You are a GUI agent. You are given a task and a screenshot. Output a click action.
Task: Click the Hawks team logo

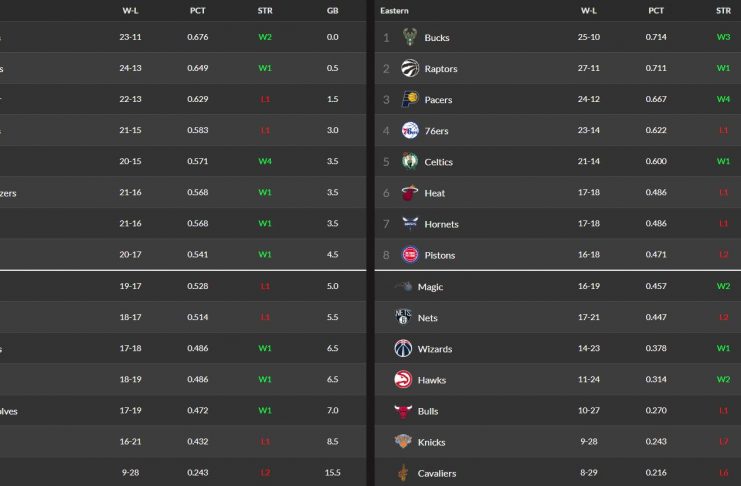pos(403,380)
